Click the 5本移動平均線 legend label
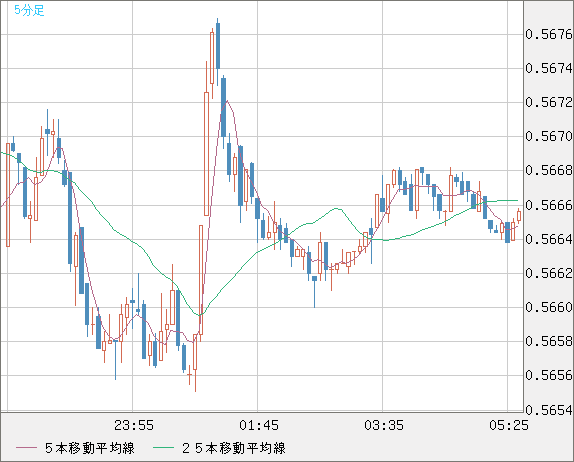The height and width of the screenshot is (462, 574). pos(90,448)
